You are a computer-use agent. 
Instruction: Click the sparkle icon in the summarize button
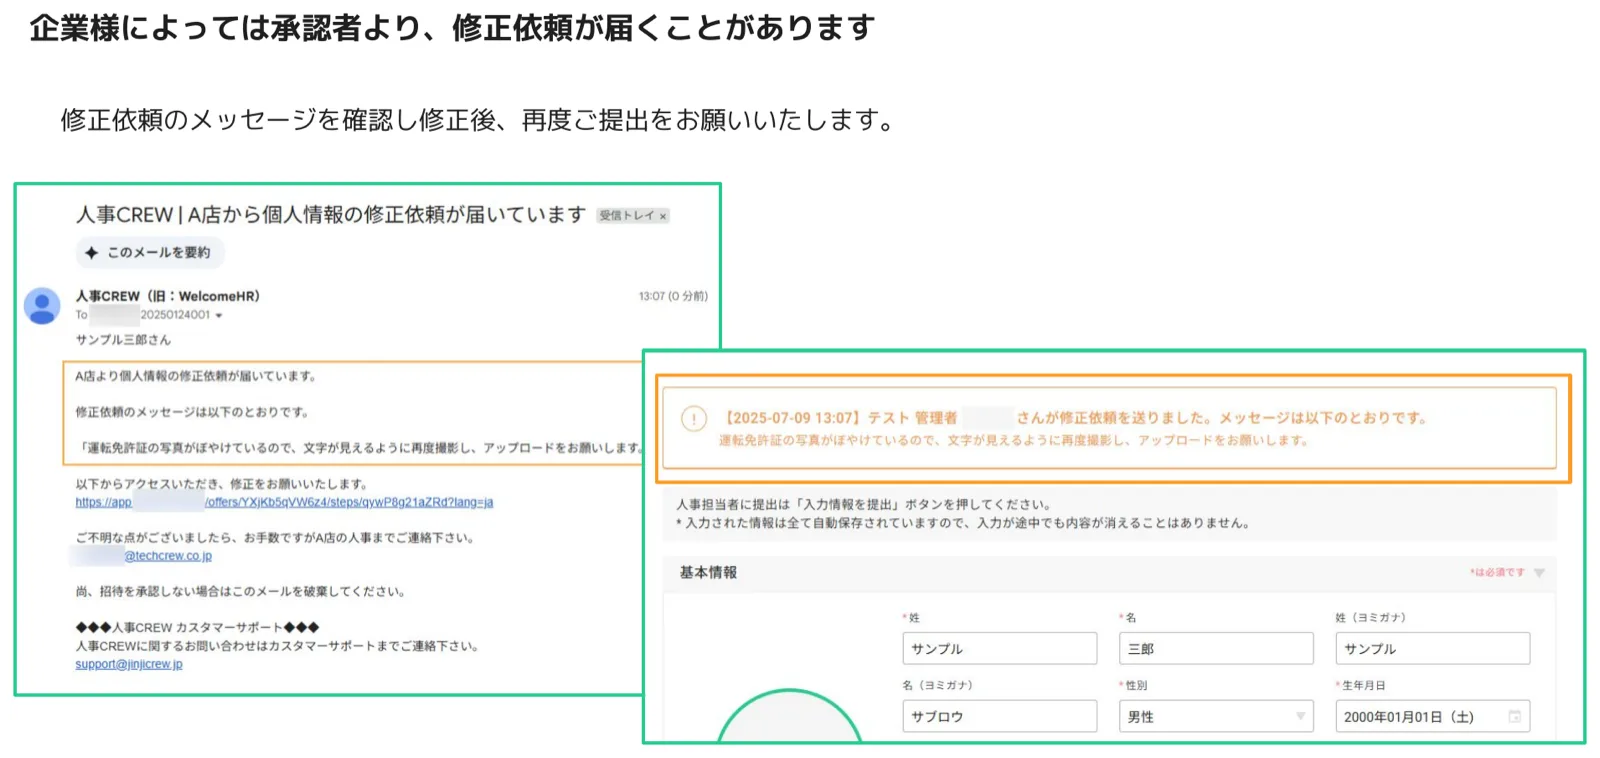(x=92, y=253)
